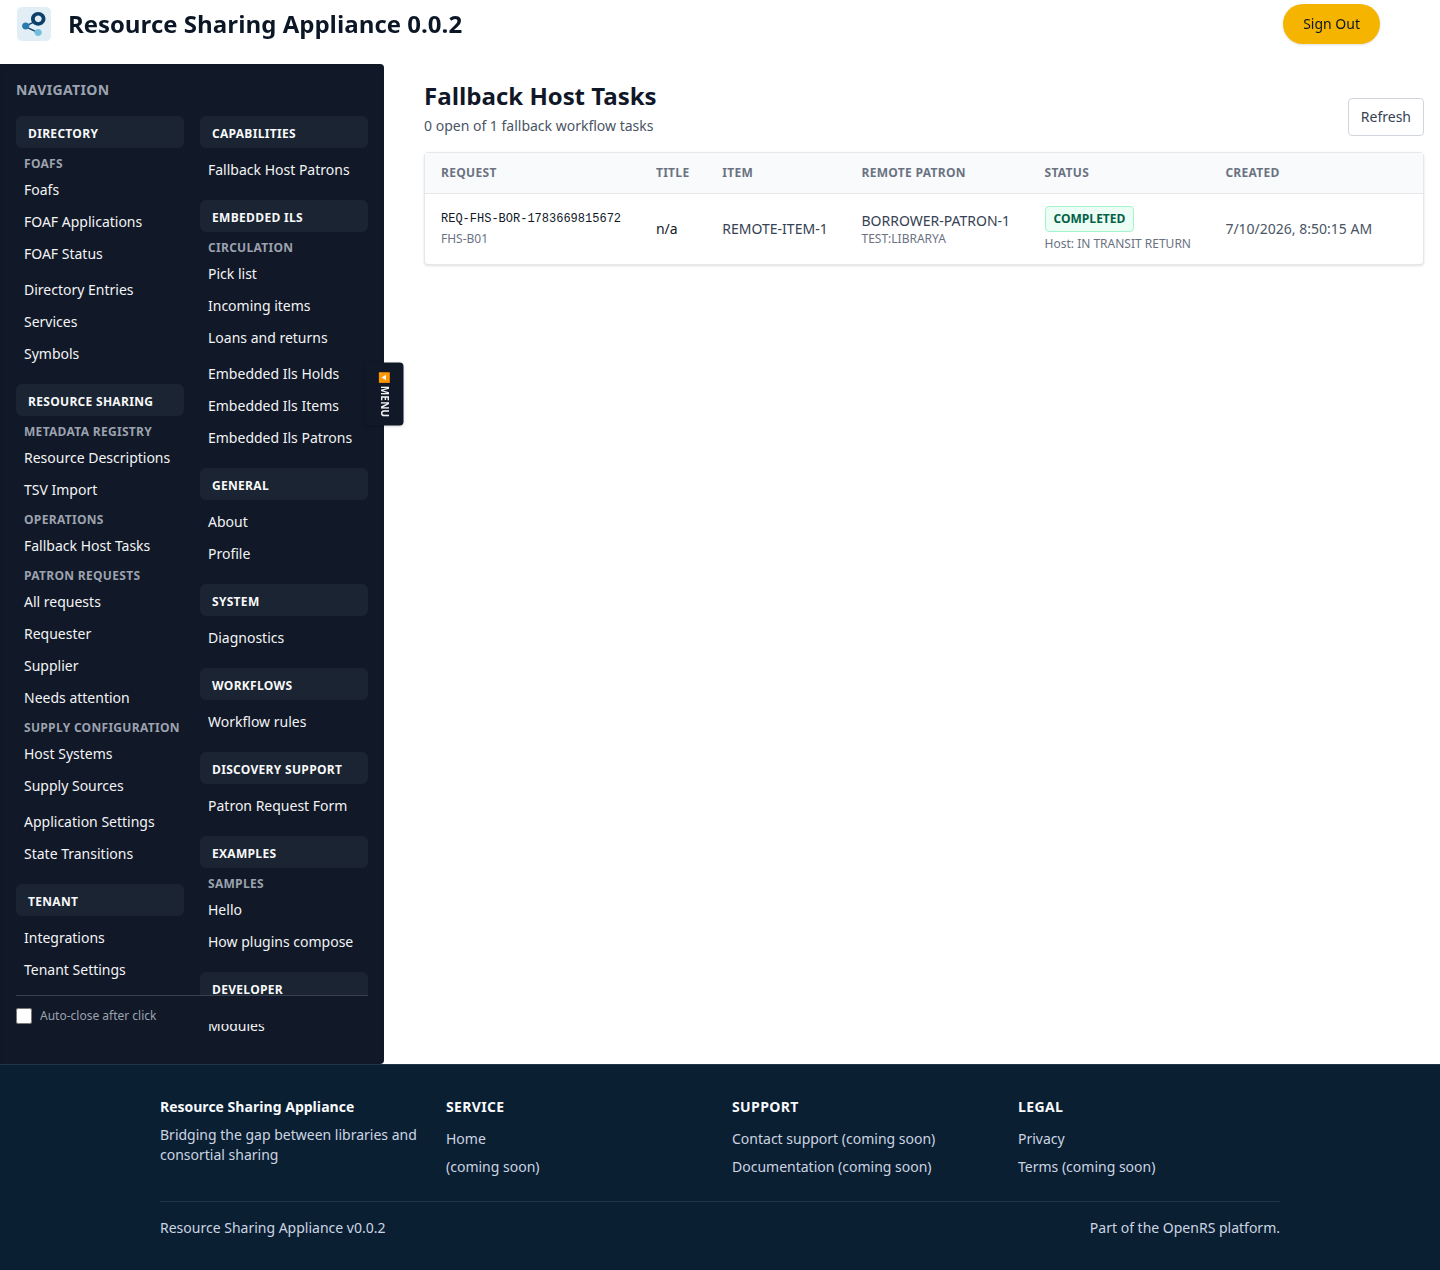This screenshot has width=1440, height=1270.
Task: Click Contact support (coming soon) footer link
Action: click(x=834, y=1139)
